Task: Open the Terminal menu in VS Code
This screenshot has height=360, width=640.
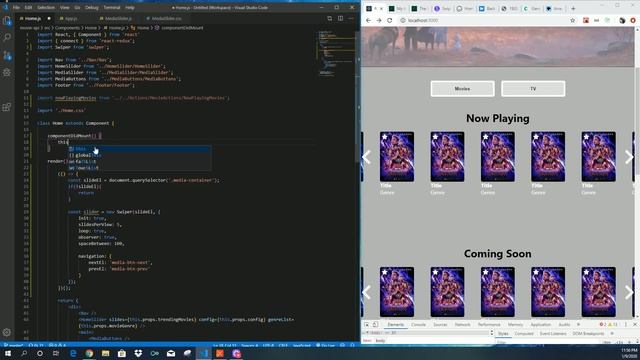Action: (111, 7)
